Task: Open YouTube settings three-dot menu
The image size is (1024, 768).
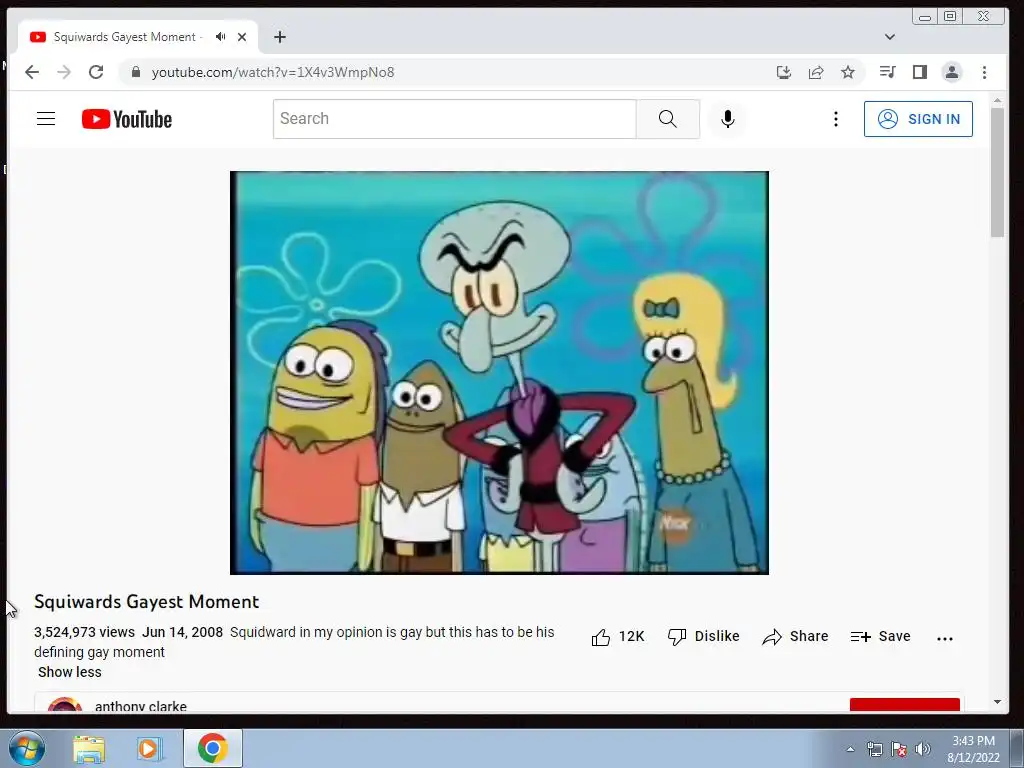Action: click(x=835, y=119)
